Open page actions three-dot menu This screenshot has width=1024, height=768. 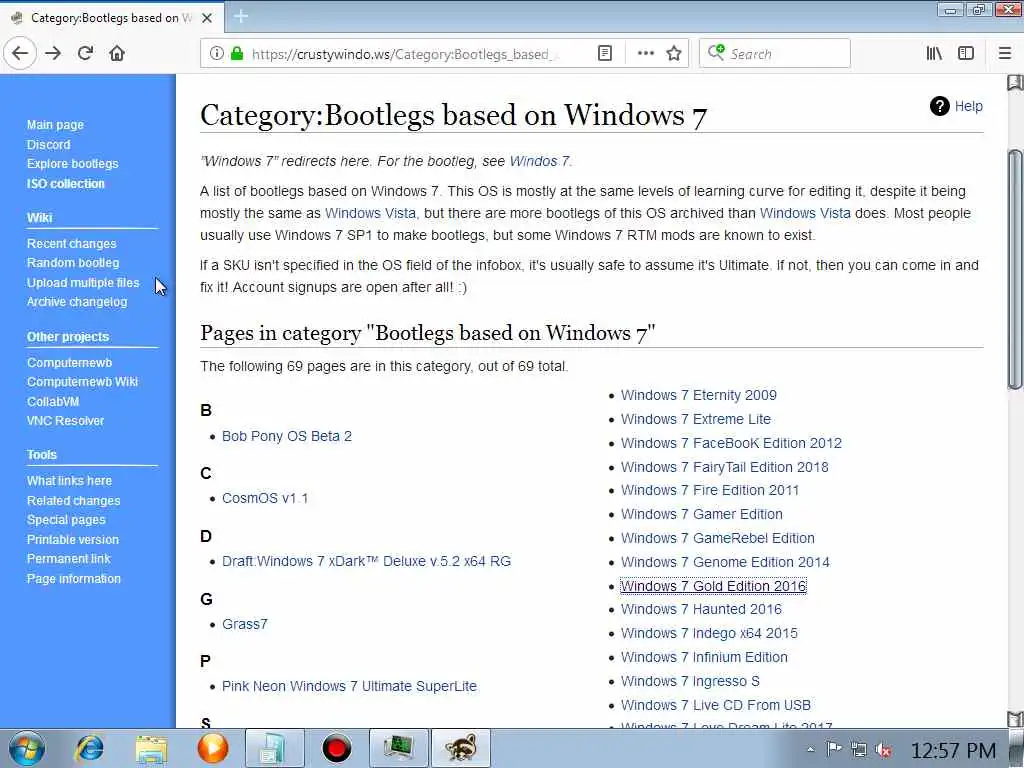click(645, 54)
